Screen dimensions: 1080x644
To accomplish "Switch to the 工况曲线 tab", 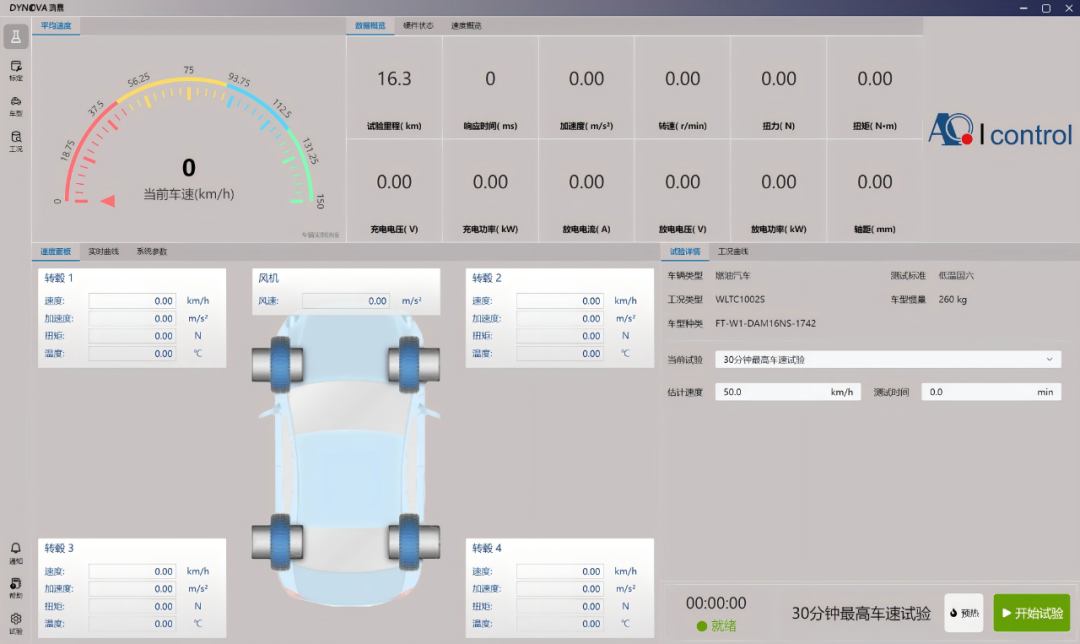I will click(x=732, y=251).
